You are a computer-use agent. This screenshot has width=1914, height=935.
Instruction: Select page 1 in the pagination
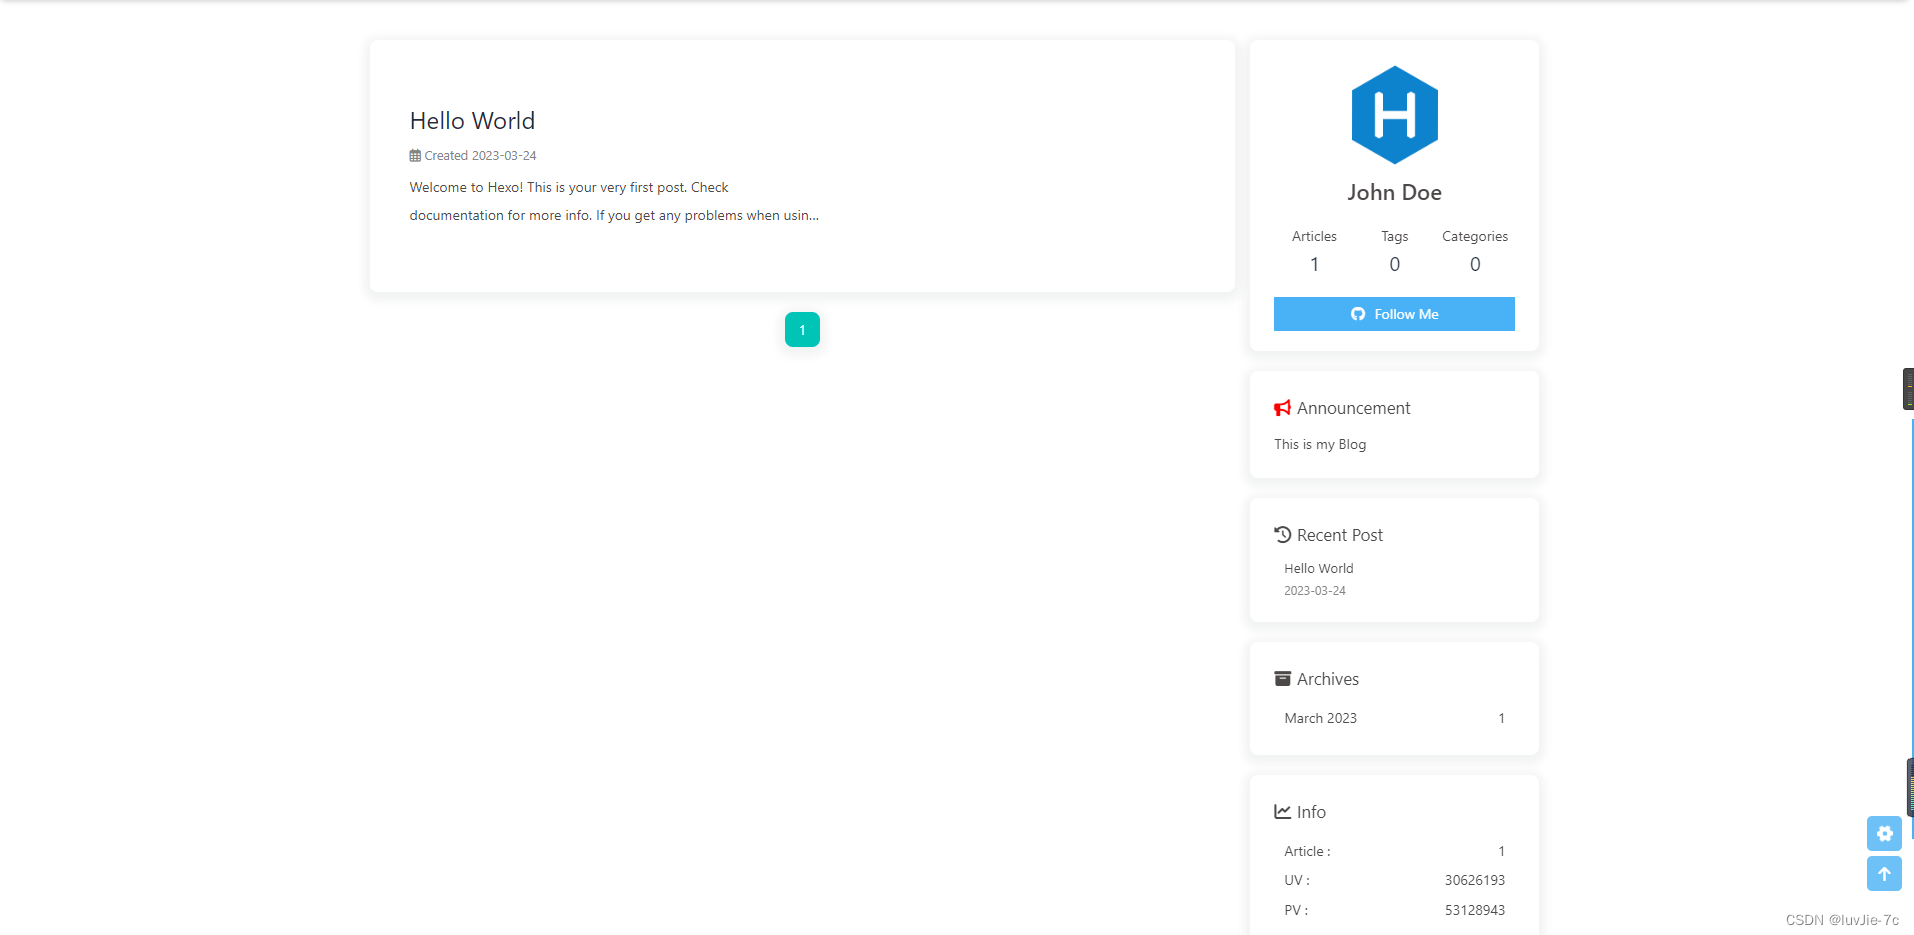801,329
